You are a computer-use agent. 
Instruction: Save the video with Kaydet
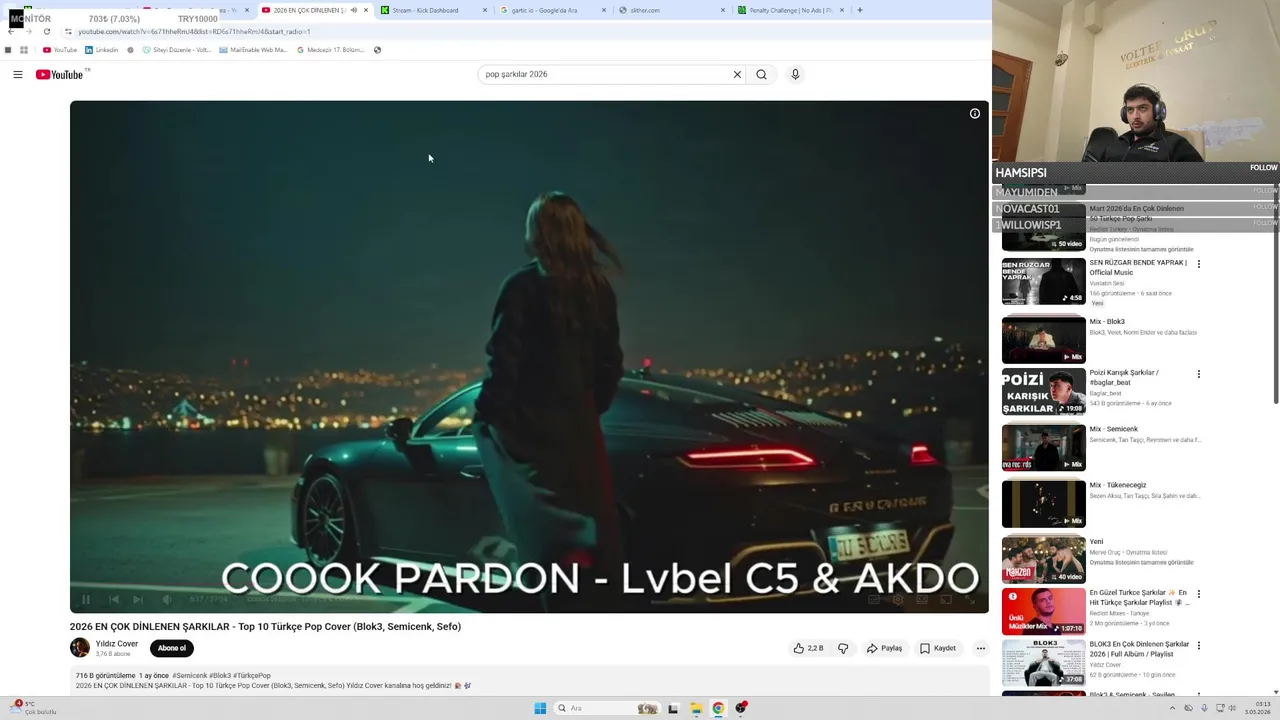click(x=938, y=648)
